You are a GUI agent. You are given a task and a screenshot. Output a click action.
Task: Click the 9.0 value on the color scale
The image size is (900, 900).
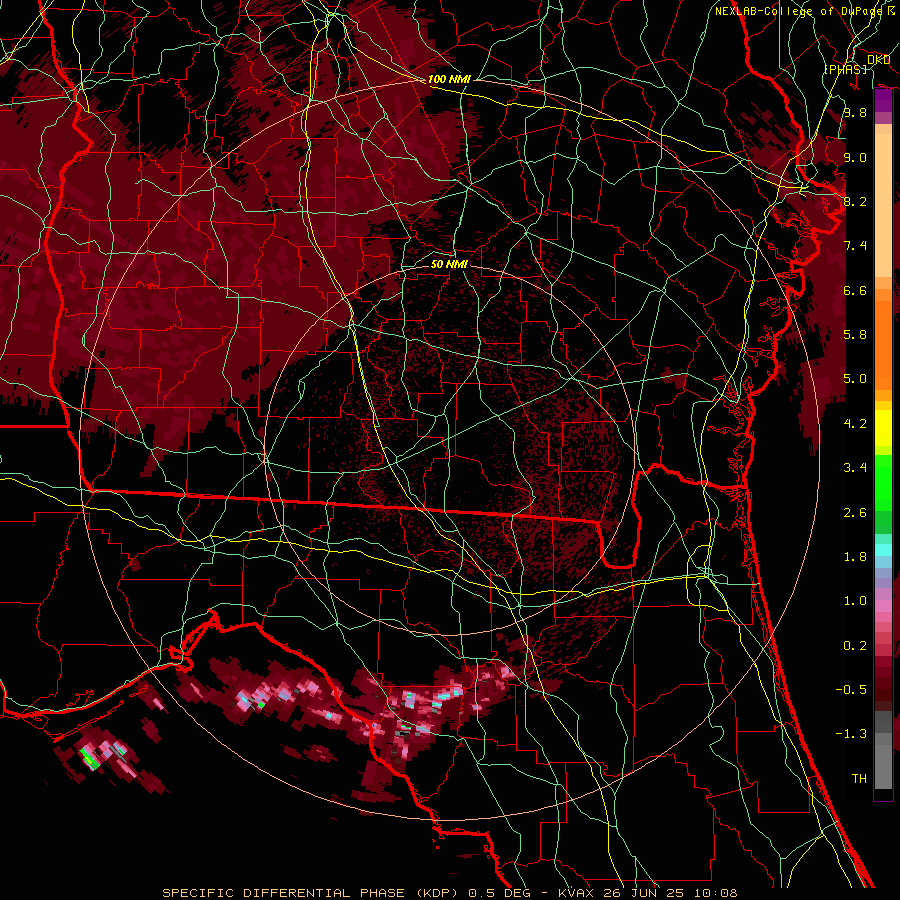(855, 157)
